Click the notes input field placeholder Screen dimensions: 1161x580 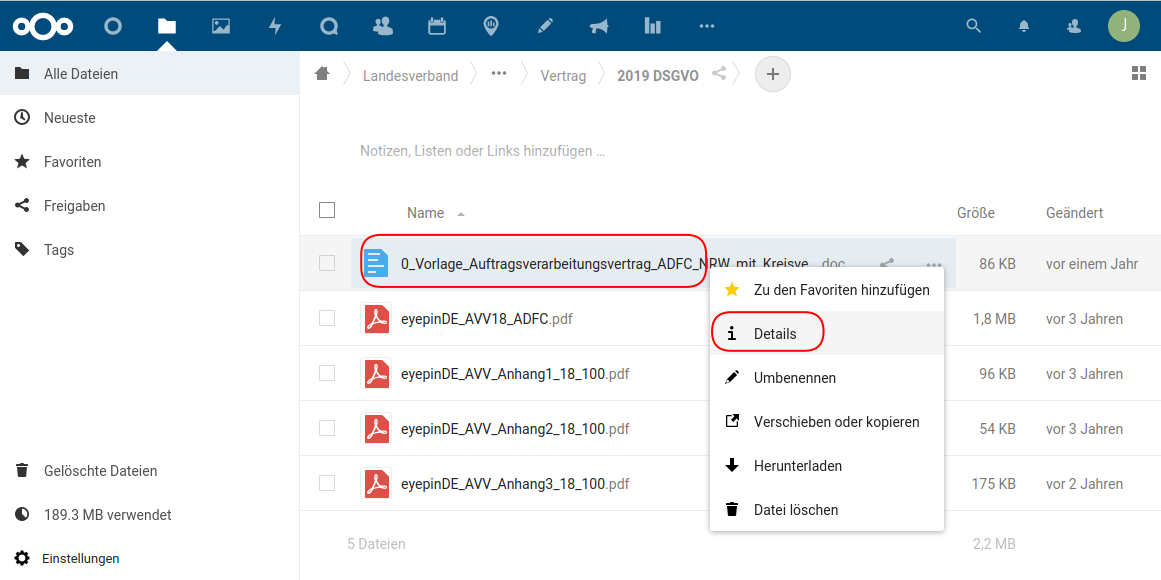point(482,152)
